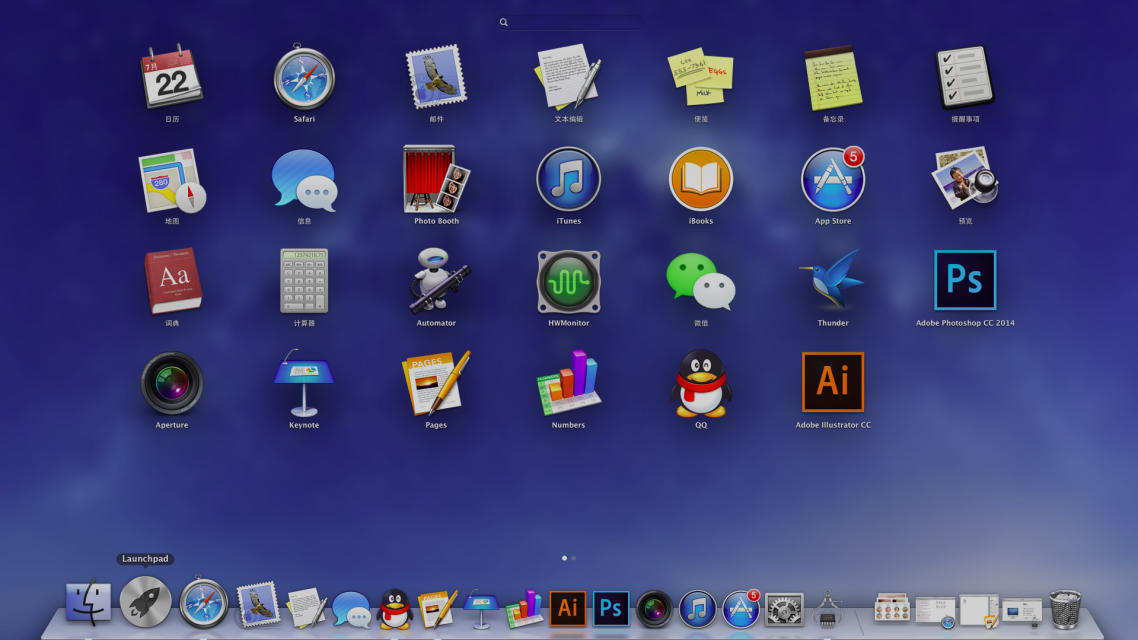The height and width of the screenshot is (640, 1138).
Task: Open 词典 dictionary app
Action: 172,282
